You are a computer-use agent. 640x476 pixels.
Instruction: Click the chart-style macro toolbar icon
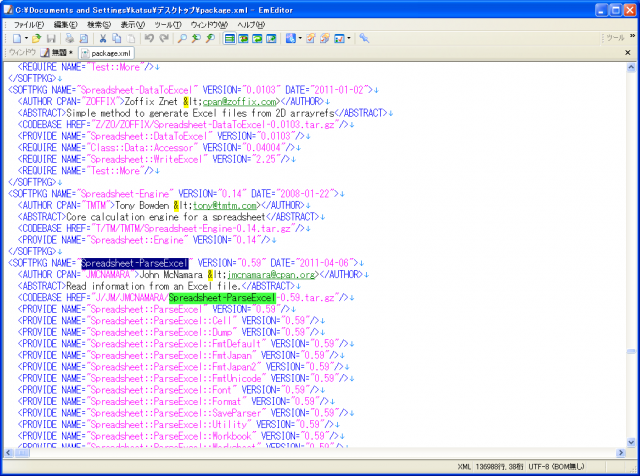(x=339, y=38)
